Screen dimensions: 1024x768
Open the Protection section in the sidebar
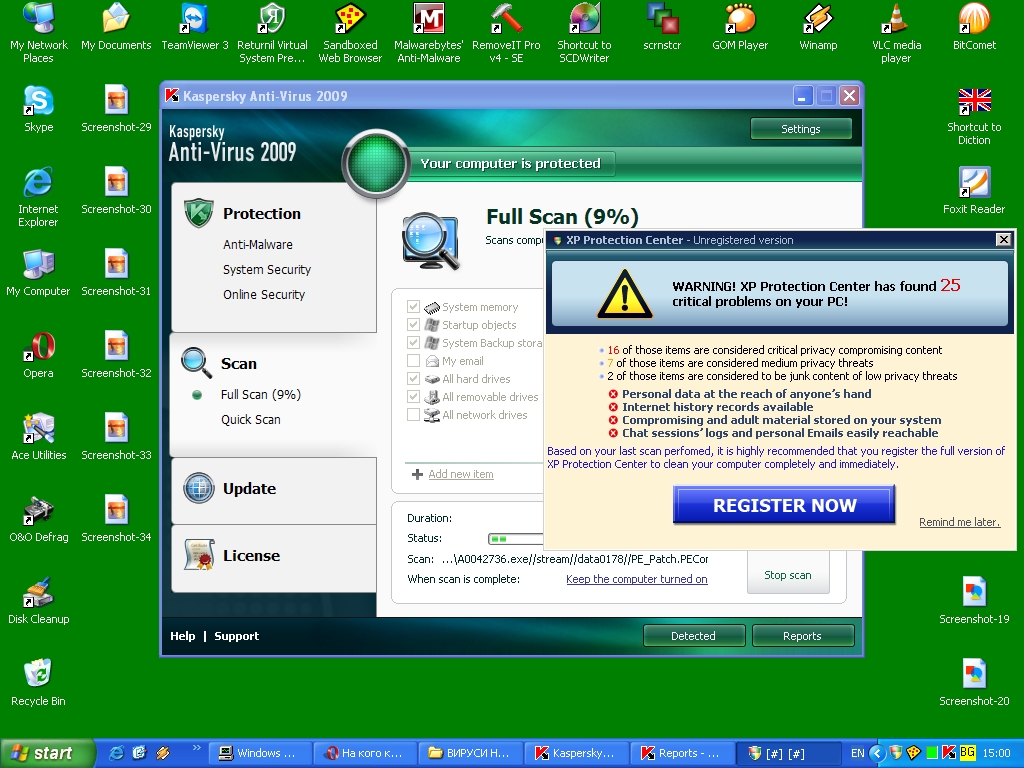[x=262, y=214]
